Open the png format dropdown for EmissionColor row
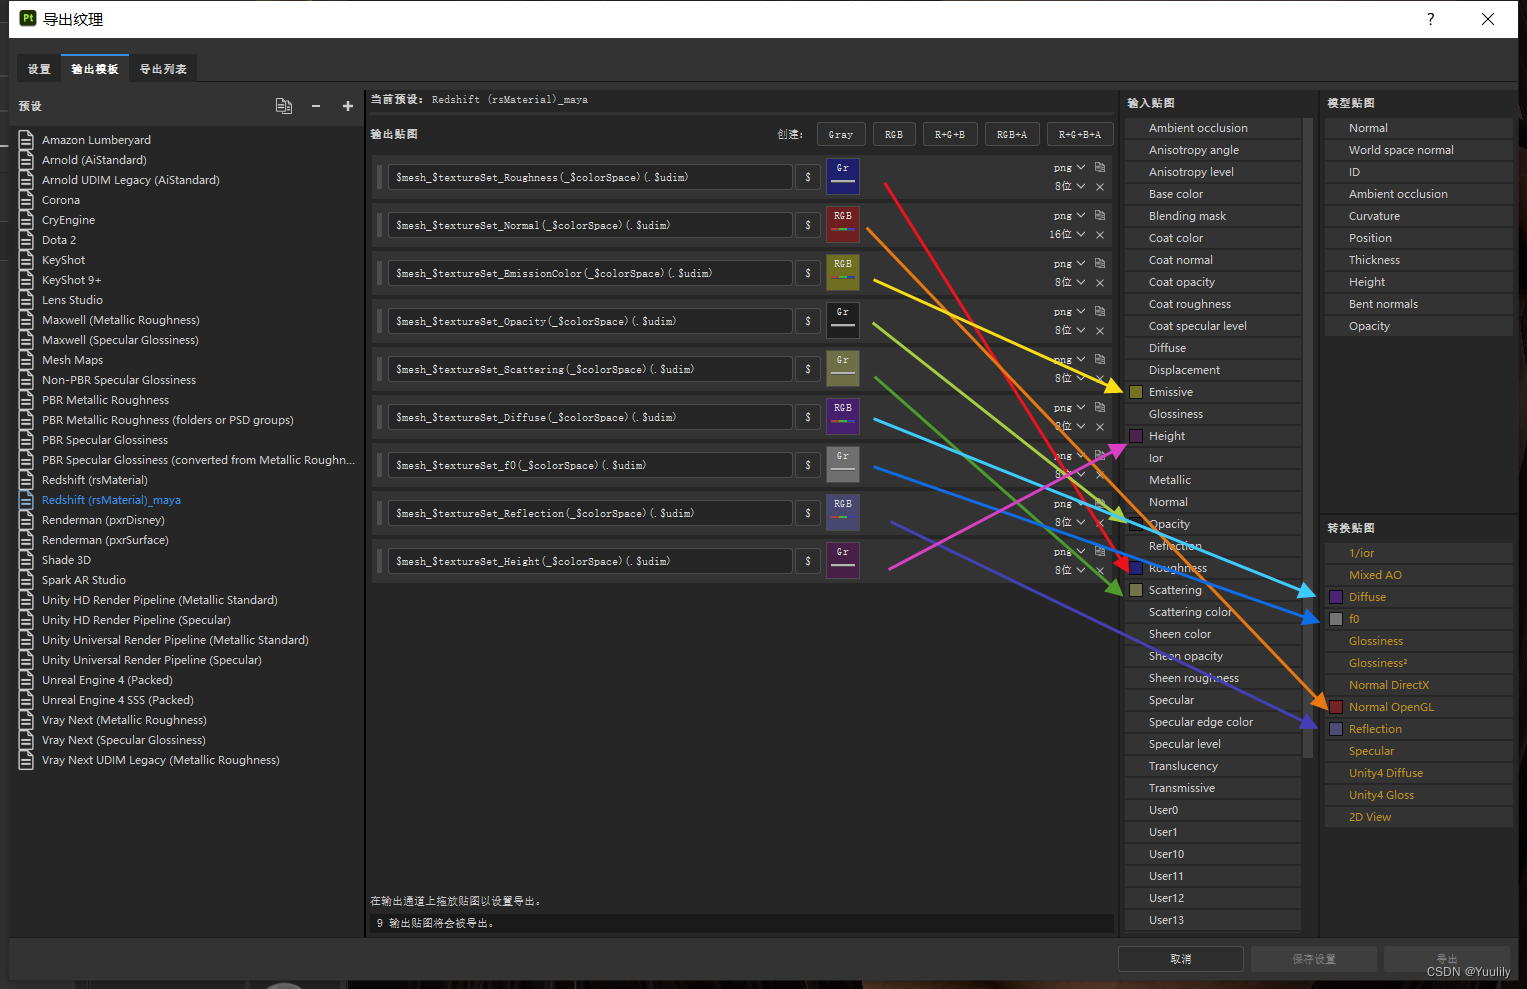Viewport: 1527px width, 989px height. click(1069, 263)
